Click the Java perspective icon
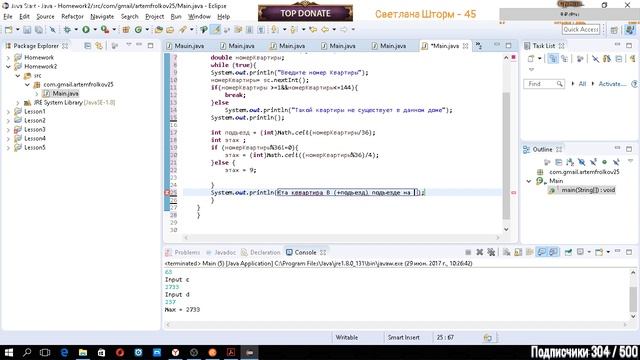 point(629,29)
